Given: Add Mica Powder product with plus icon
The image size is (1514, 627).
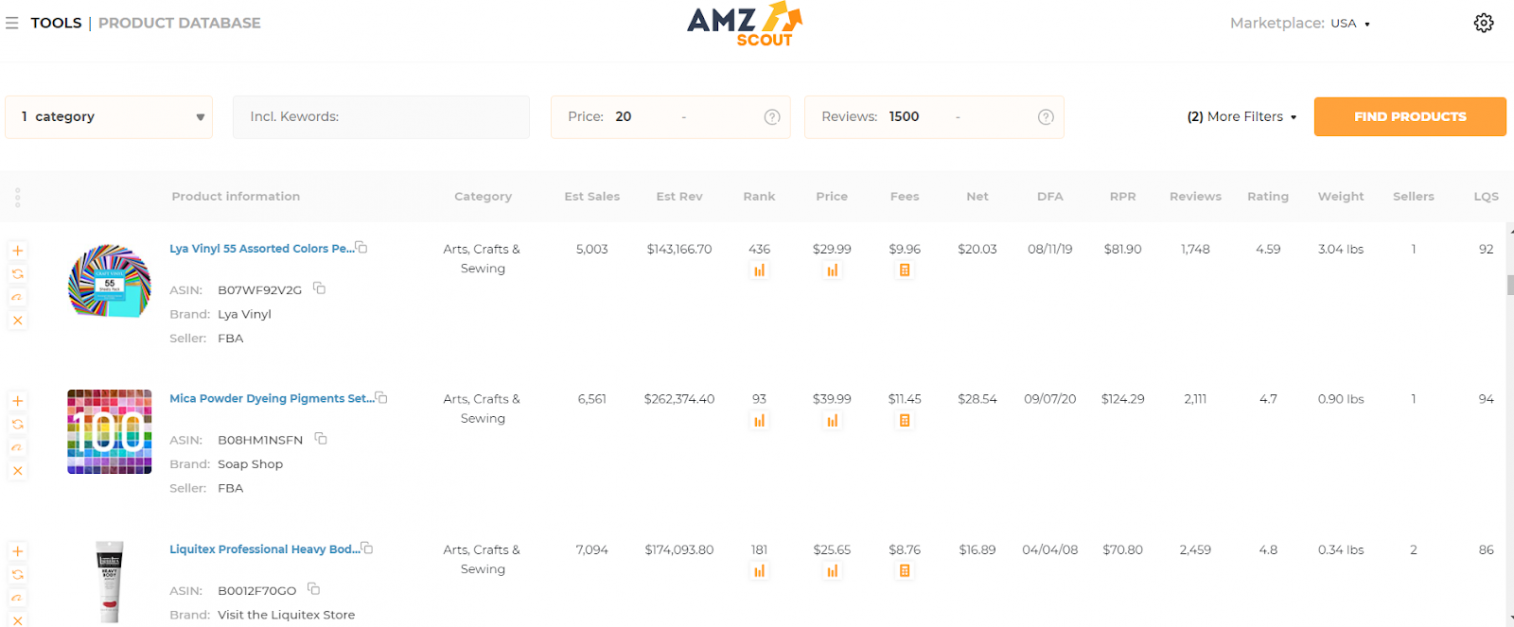Looking at the screenshot, I should [18, 400].
